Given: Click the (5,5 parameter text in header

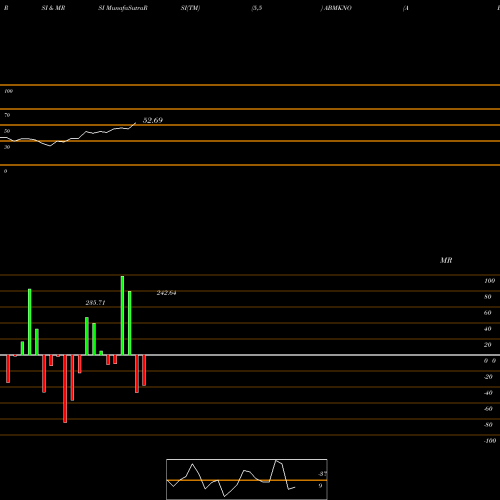Looking at the screenshot, I should click(257, 8).
